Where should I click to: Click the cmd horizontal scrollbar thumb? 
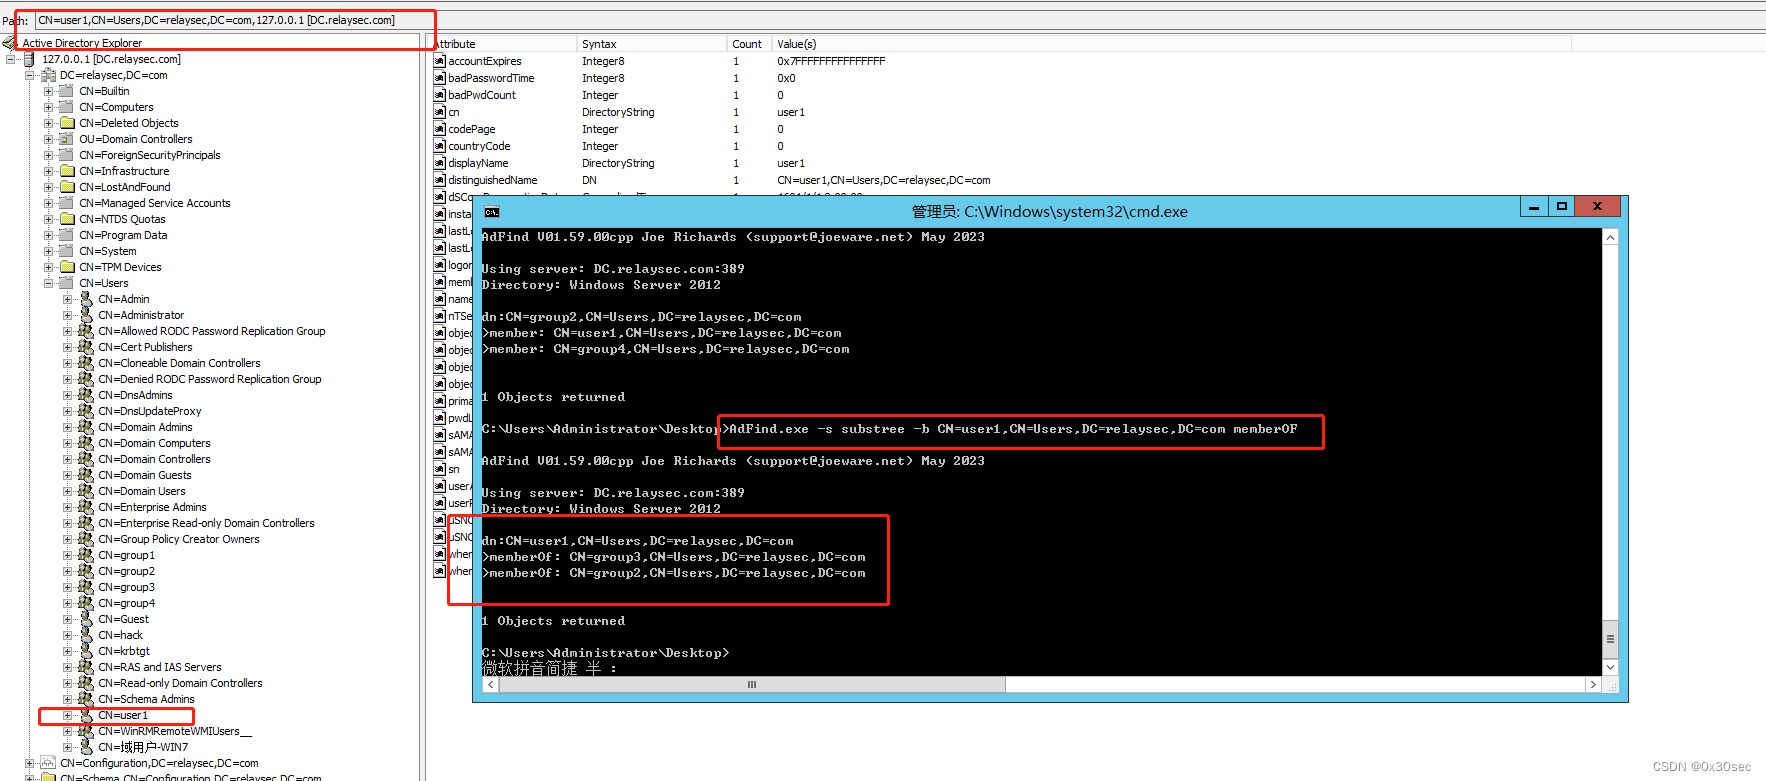752,685
